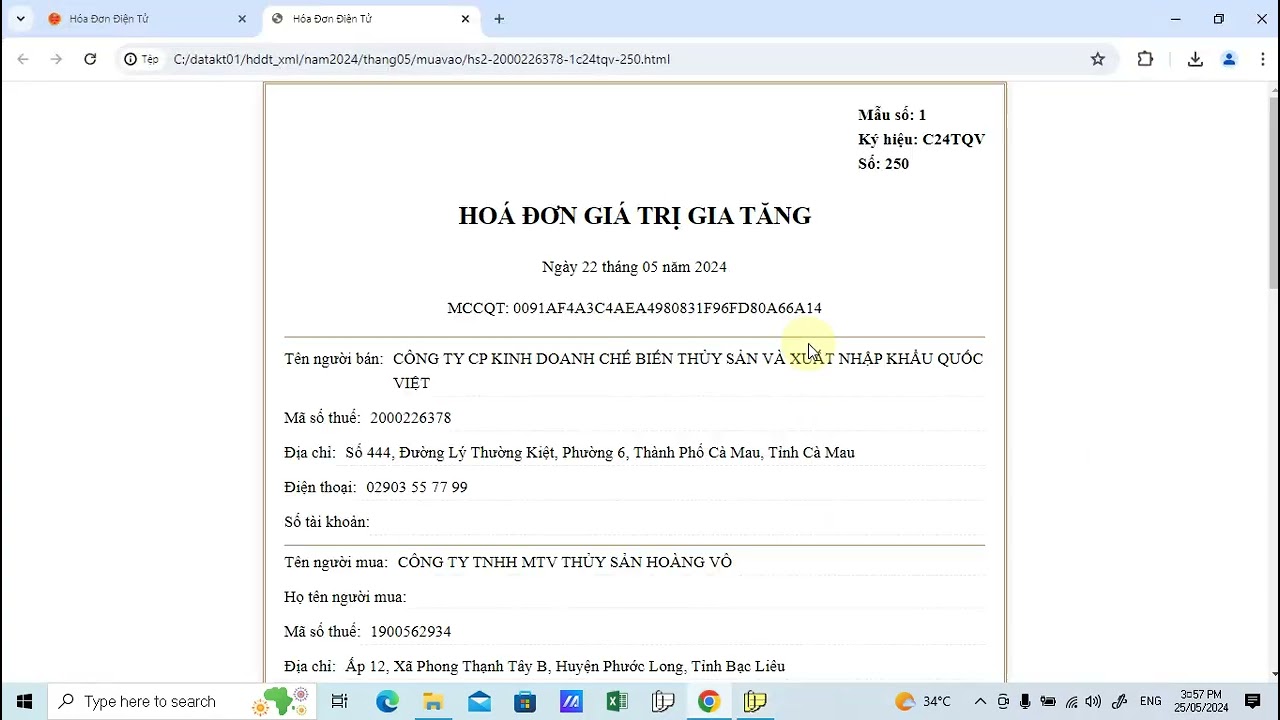
Task: Open the tab search dropdown arrow
Action: [x=20, y=19]
